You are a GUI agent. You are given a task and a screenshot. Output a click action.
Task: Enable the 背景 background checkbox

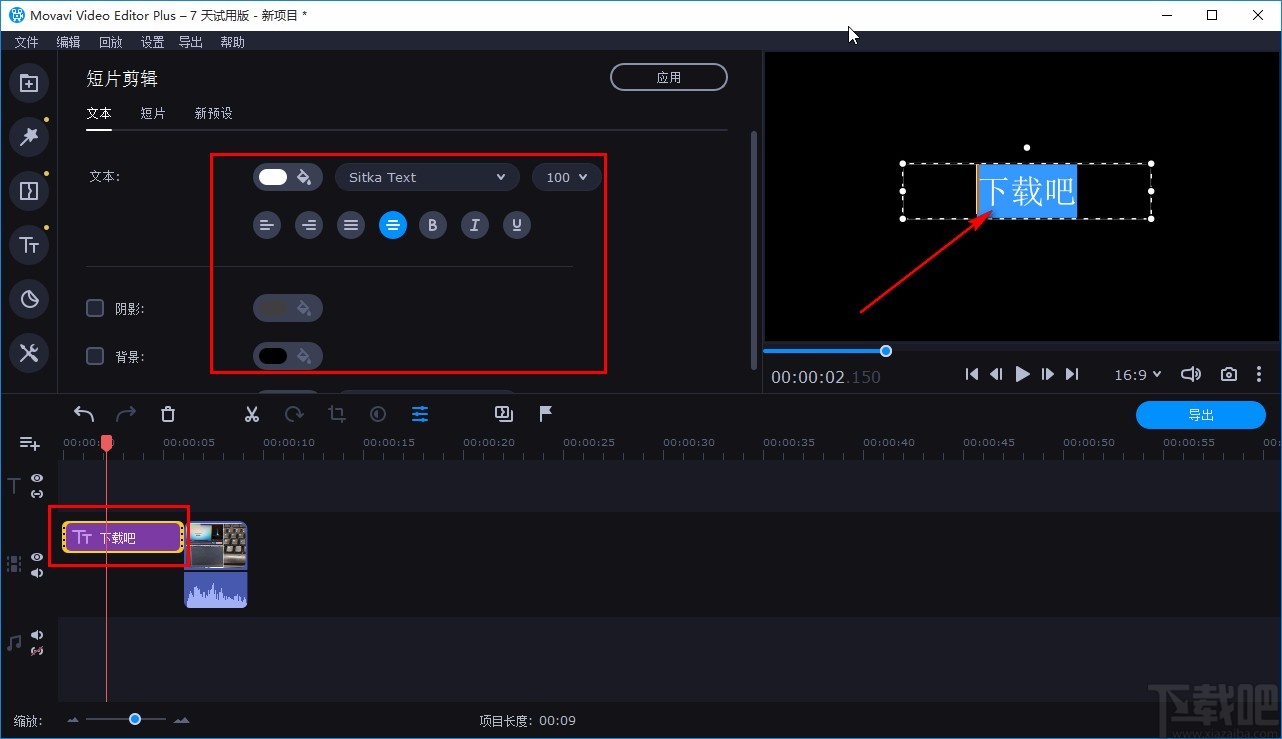click(x=95, y=356)
